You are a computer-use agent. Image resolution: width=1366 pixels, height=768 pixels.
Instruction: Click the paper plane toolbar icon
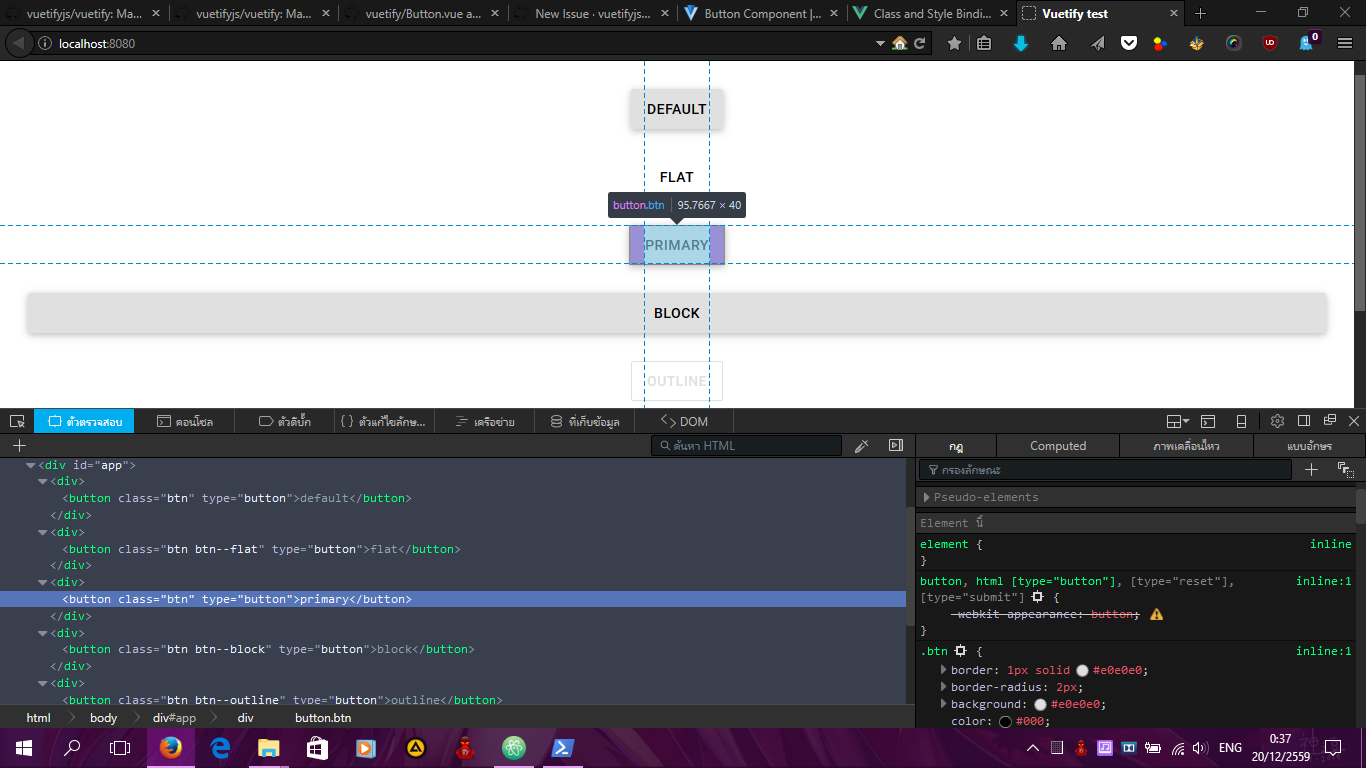point(1098,43)
